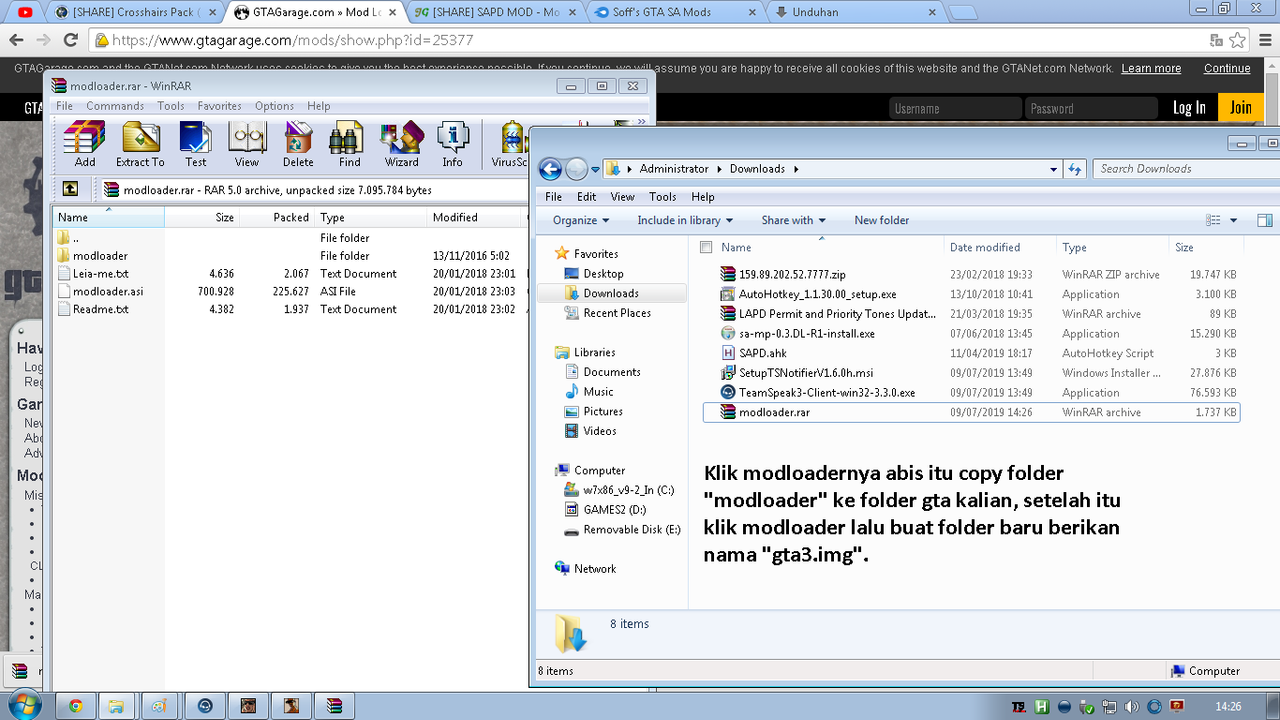This screenshot has height=720, width=1280.
Task: Select Recent Places in sidebar
Action: (617, 313)
